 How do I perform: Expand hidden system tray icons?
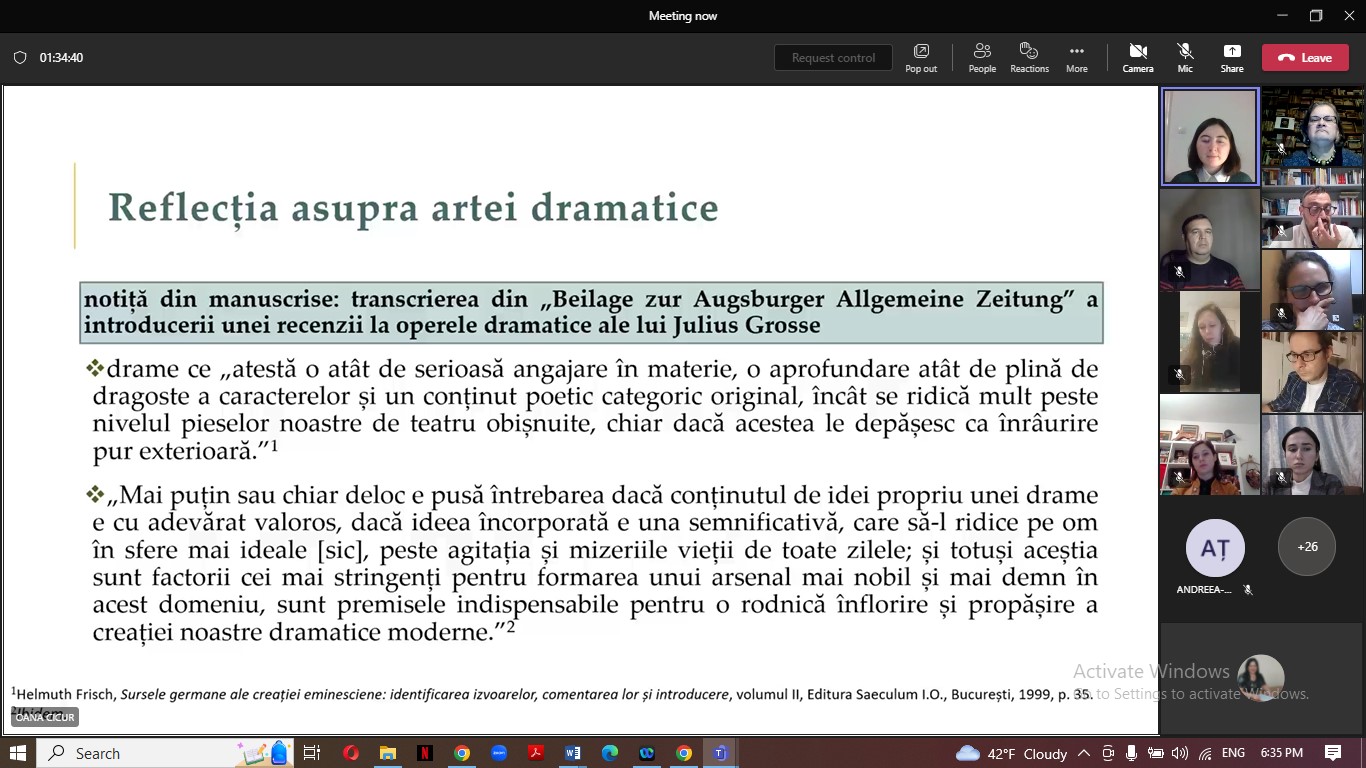coord(1084,754)
